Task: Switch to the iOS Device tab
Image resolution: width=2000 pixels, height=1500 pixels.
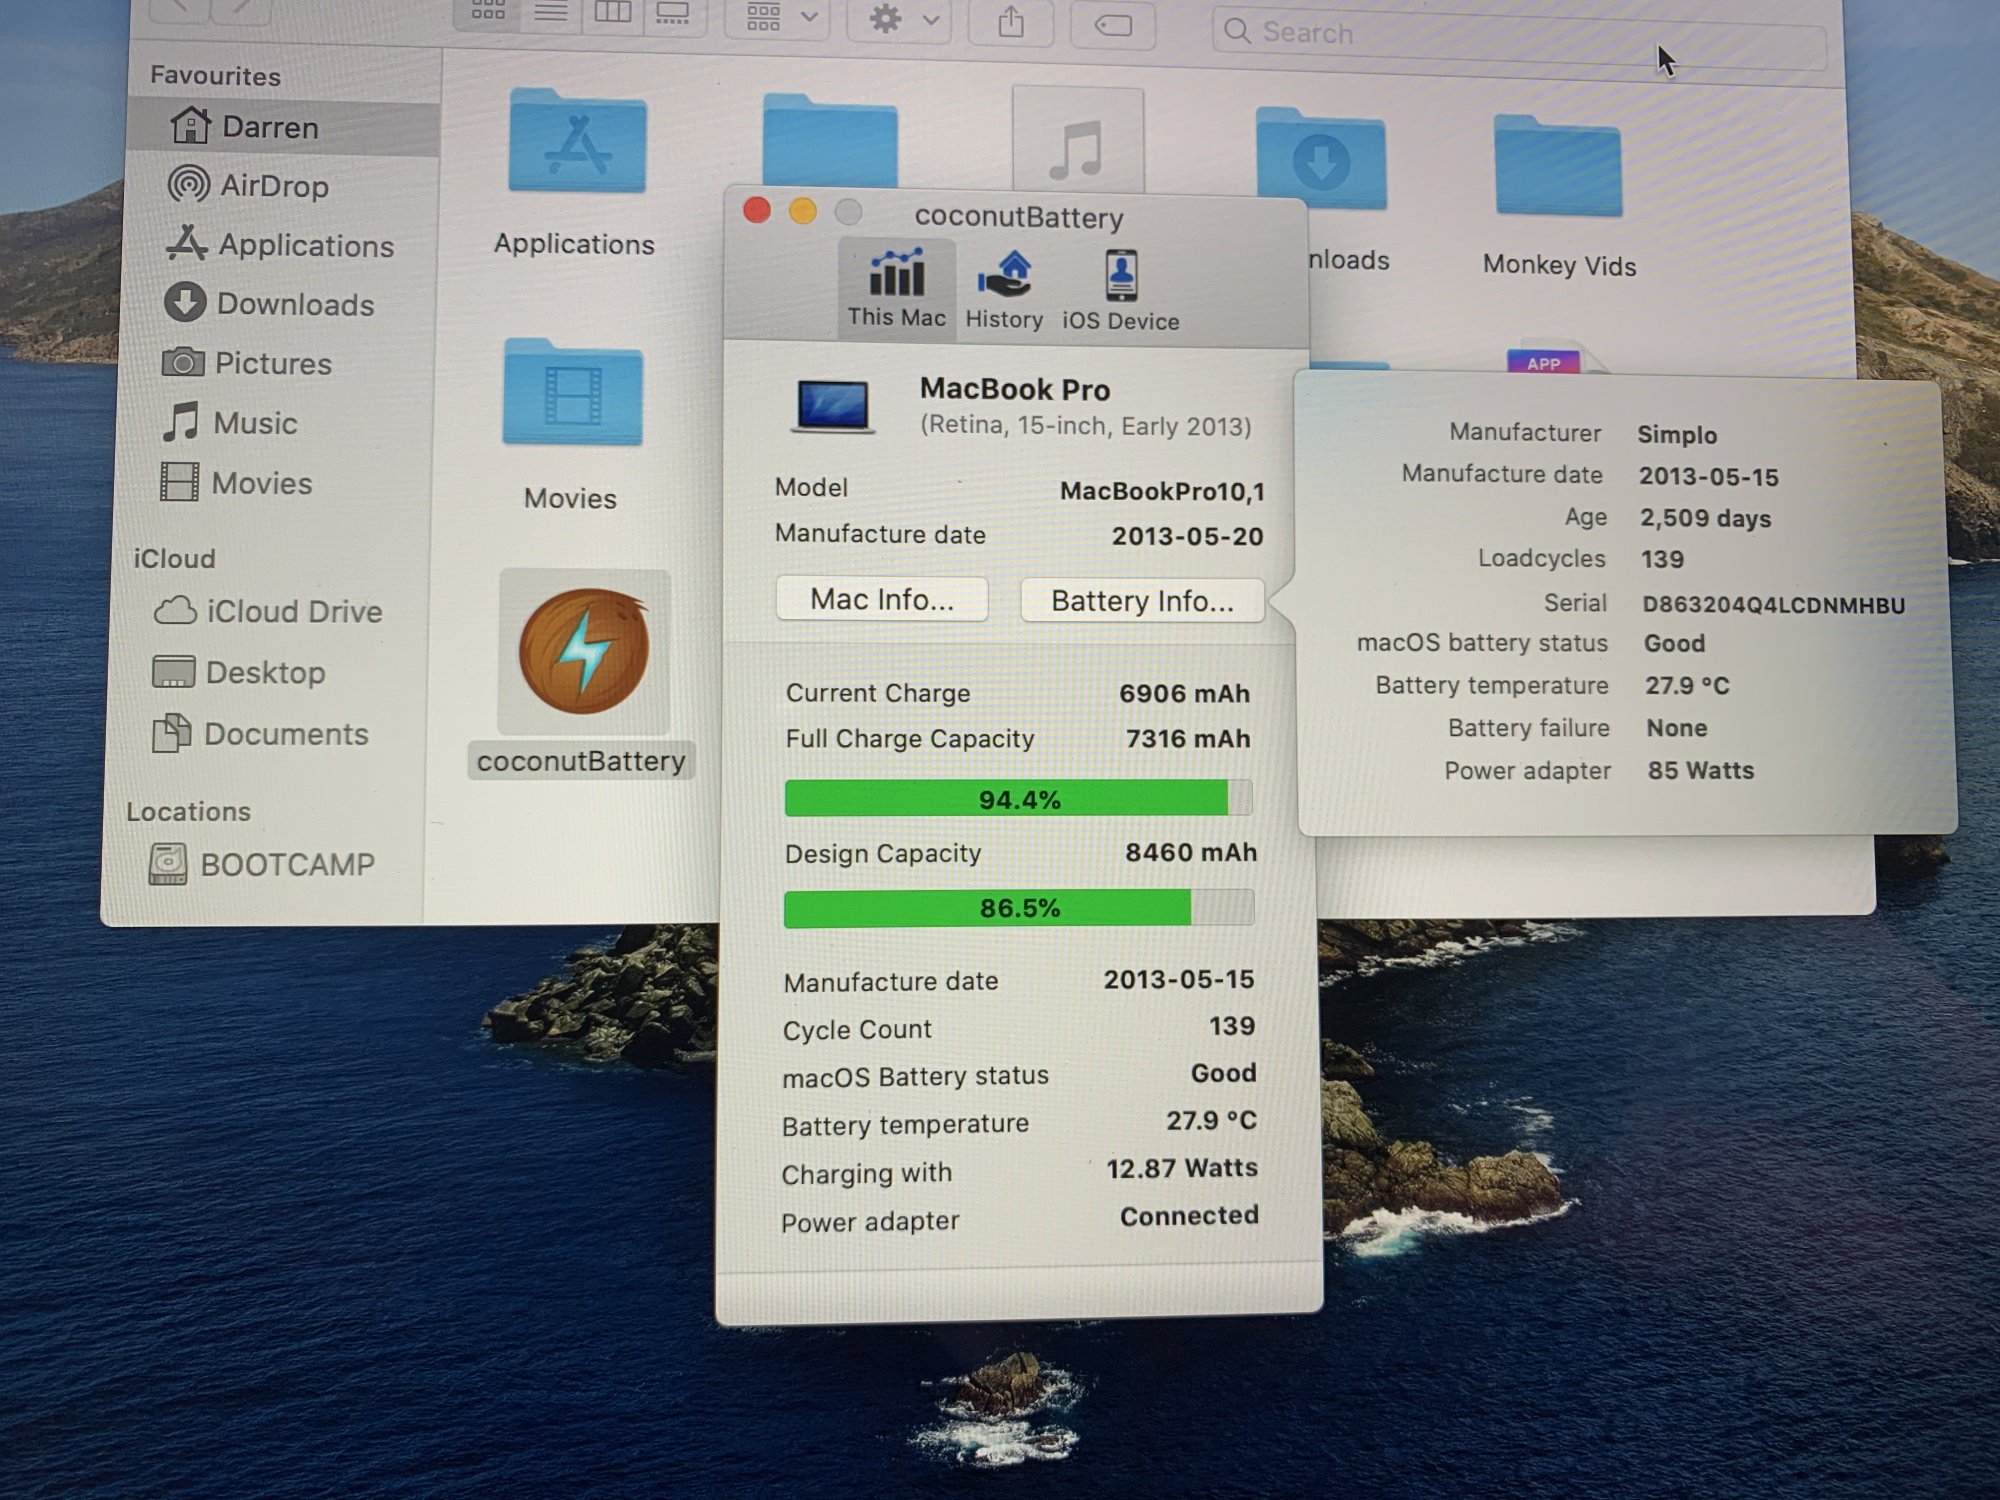Action: click(x=1120, y=290)
